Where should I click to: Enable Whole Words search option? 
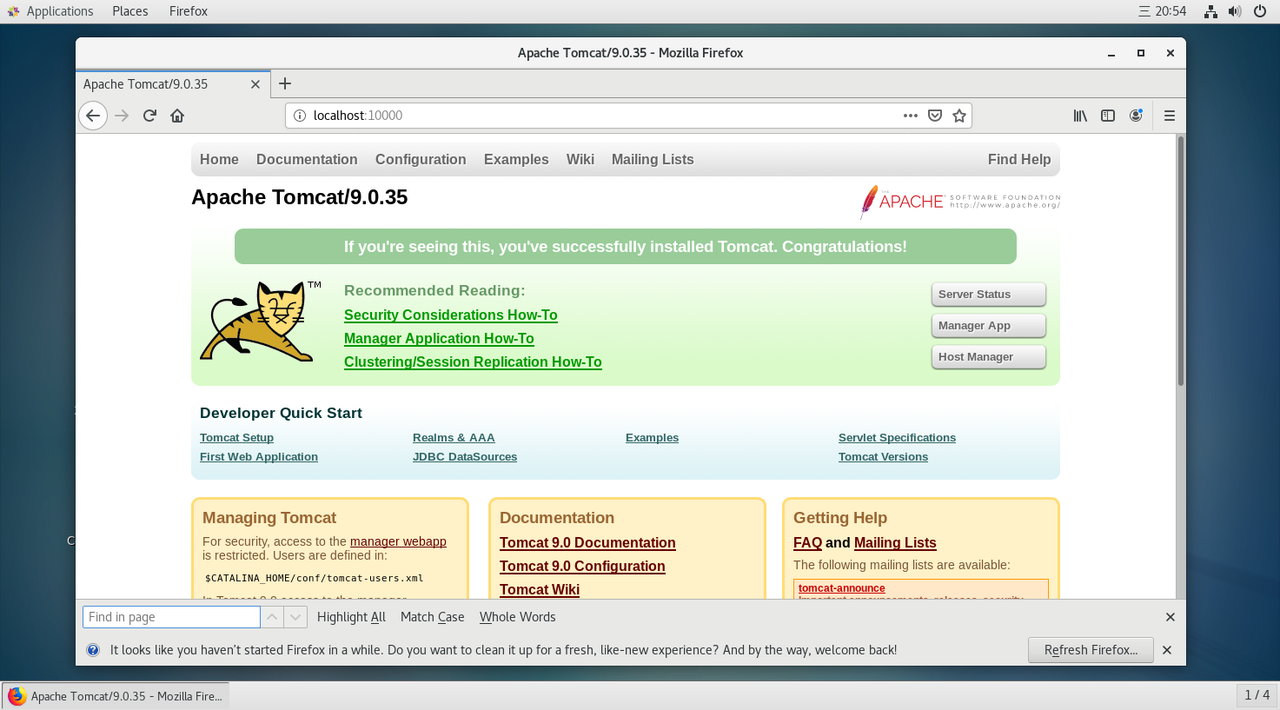point(517,617)
